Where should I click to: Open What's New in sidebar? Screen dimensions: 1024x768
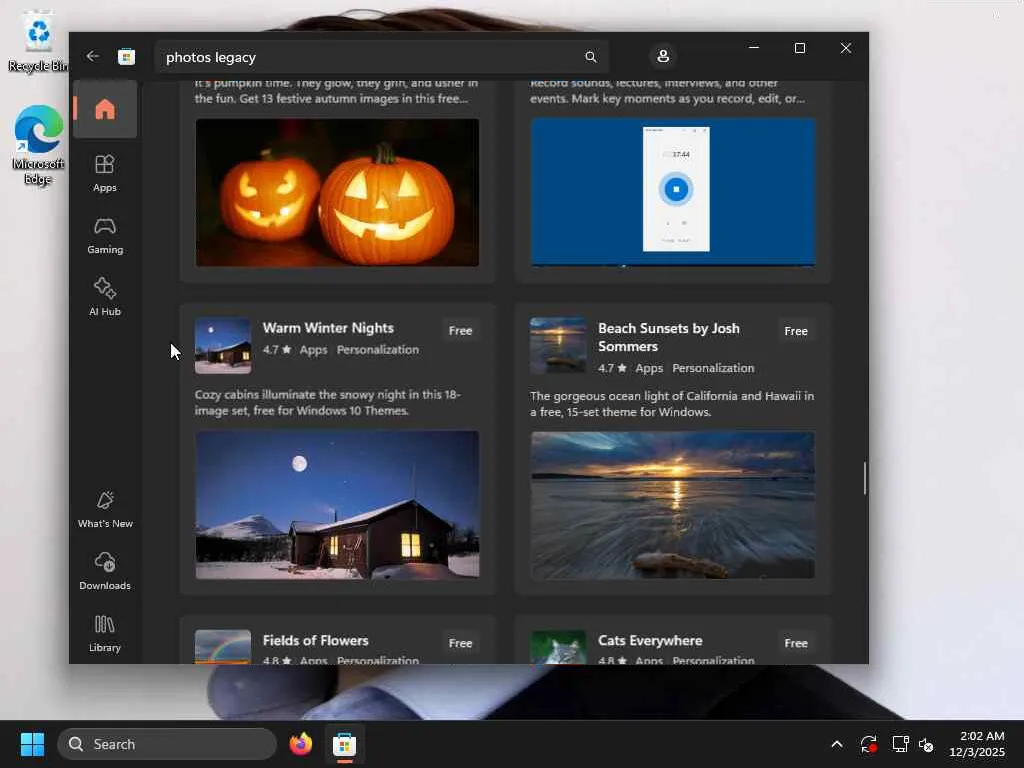pos(105,510)
